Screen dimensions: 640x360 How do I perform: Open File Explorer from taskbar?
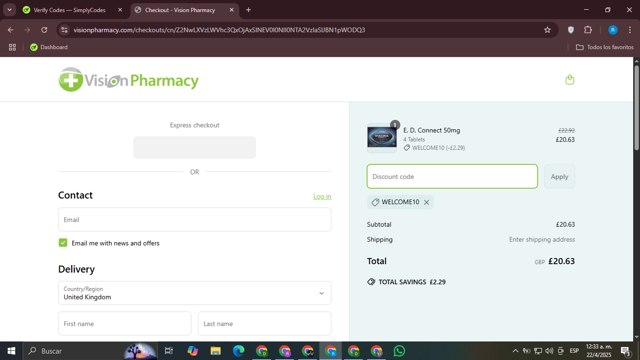pos(216,351)
